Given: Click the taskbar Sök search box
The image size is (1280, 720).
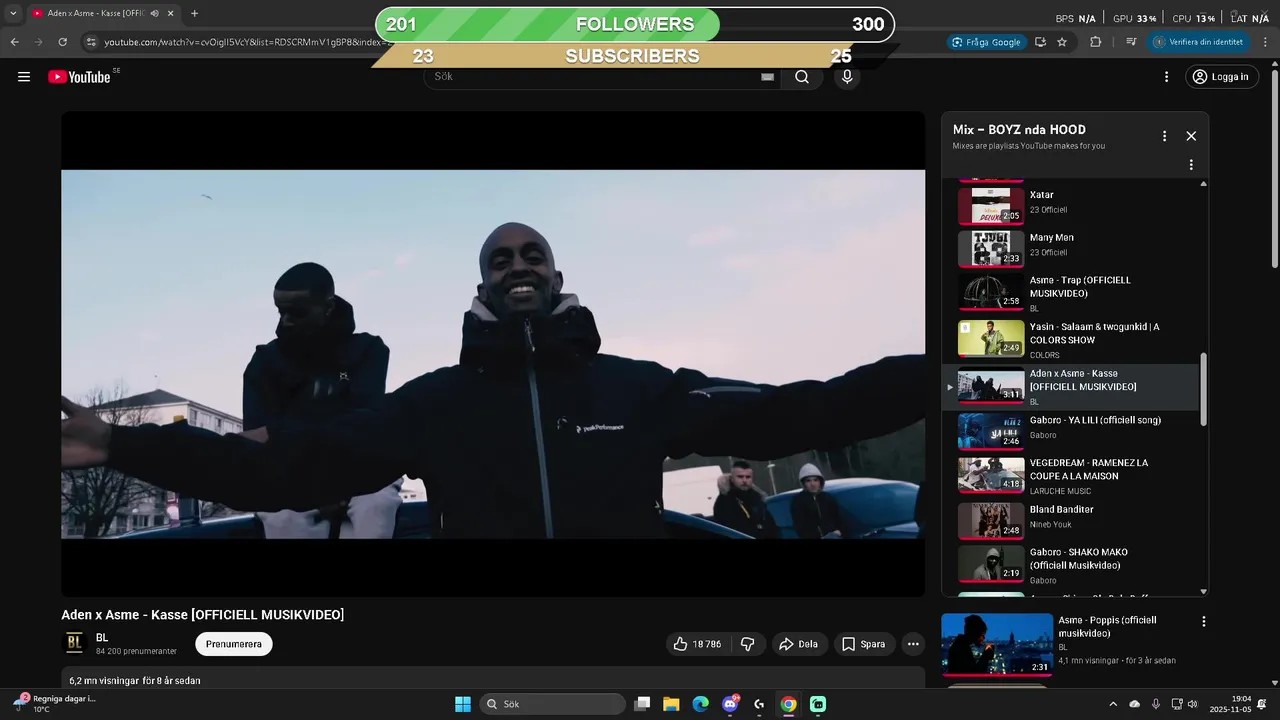Looking at the screenshot, I should 553,704.
